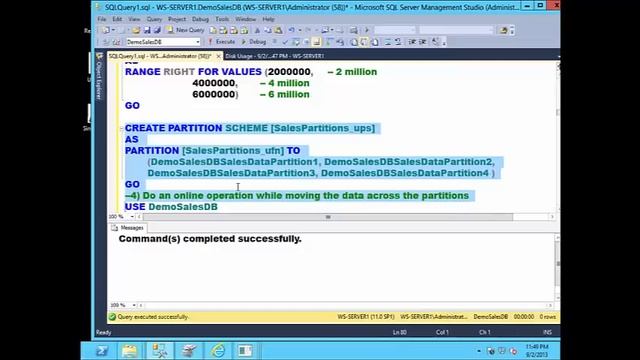Image resolution: width=640 pixels, height=360 pixels.
Task: Select Results to Text icon
Action: pos(354,42)
